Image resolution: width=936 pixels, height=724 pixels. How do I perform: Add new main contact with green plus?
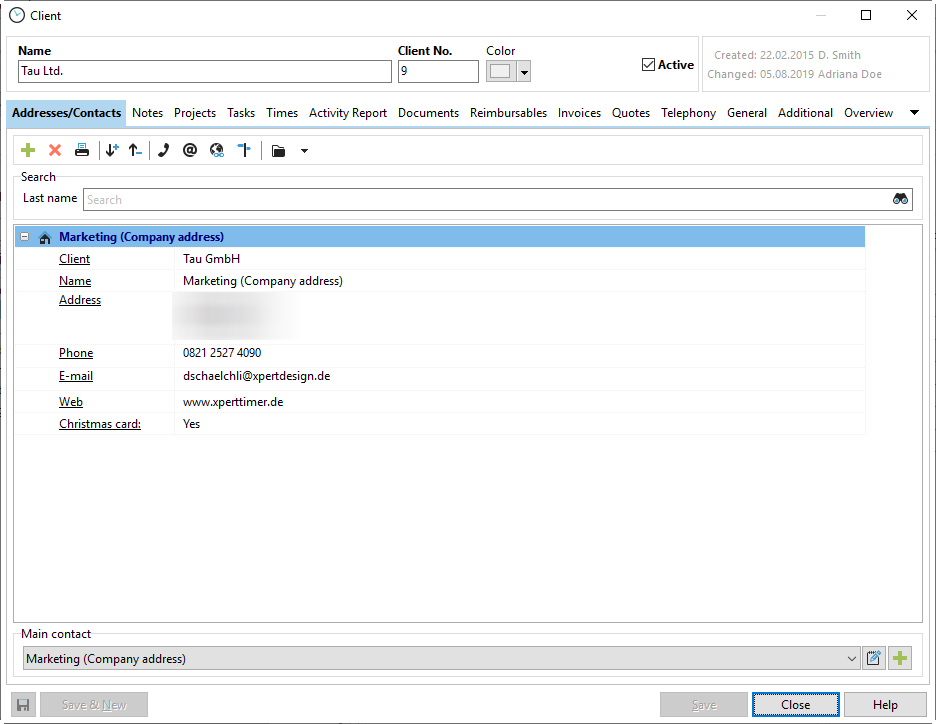(x=901, y=658)
